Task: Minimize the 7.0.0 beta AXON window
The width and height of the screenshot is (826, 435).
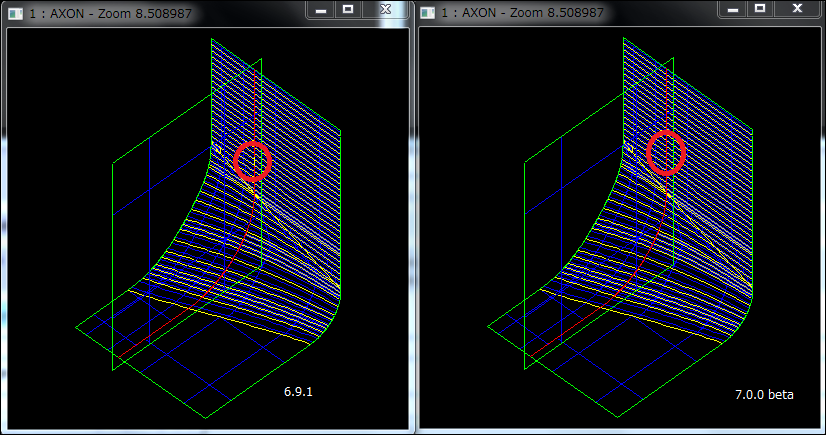Action: (733, 8)
